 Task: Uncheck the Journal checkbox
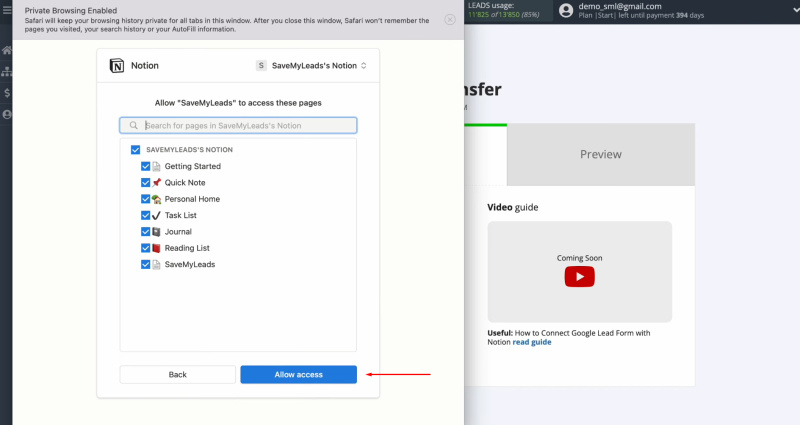[145, 232]
